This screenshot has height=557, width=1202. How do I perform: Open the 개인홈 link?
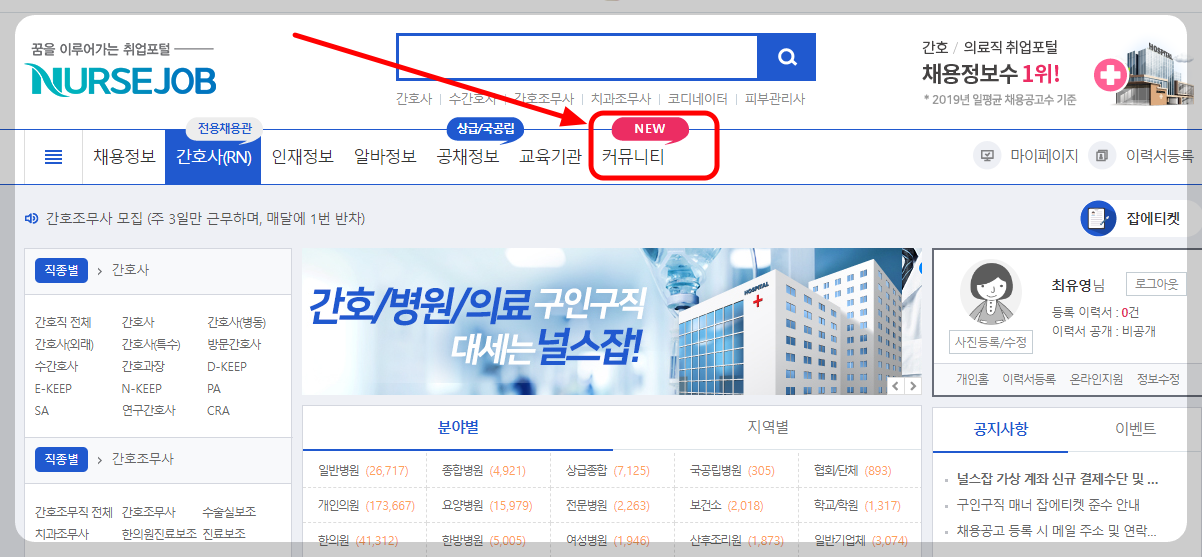pos(971,379)
